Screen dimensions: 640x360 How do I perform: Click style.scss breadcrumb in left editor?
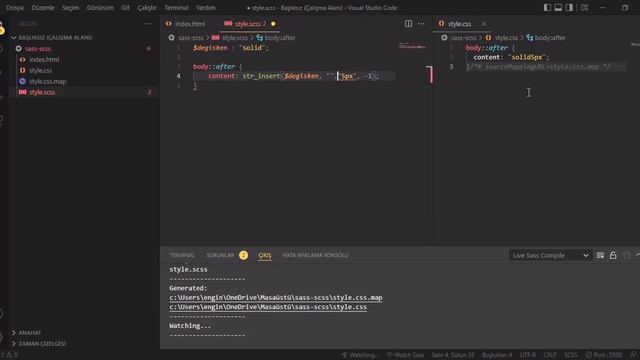[235, 38]
